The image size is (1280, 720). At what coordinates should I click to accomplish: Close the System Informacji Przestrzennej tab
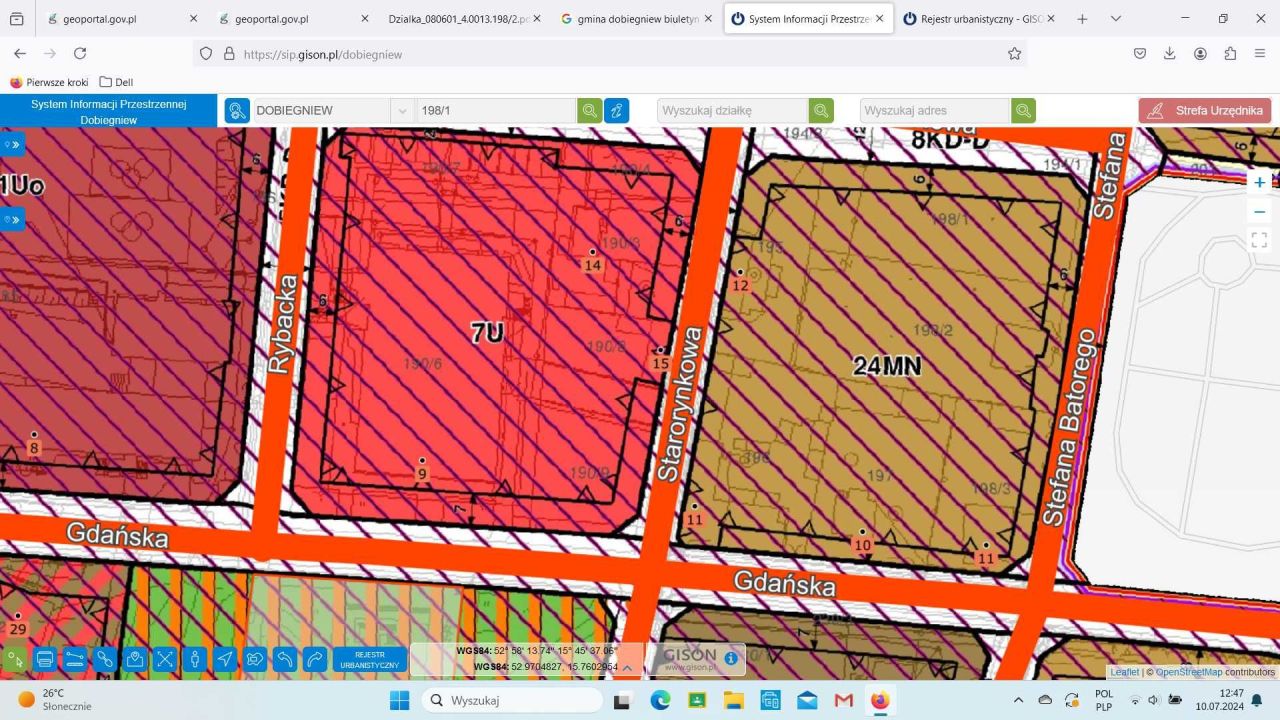coord(879,19)
